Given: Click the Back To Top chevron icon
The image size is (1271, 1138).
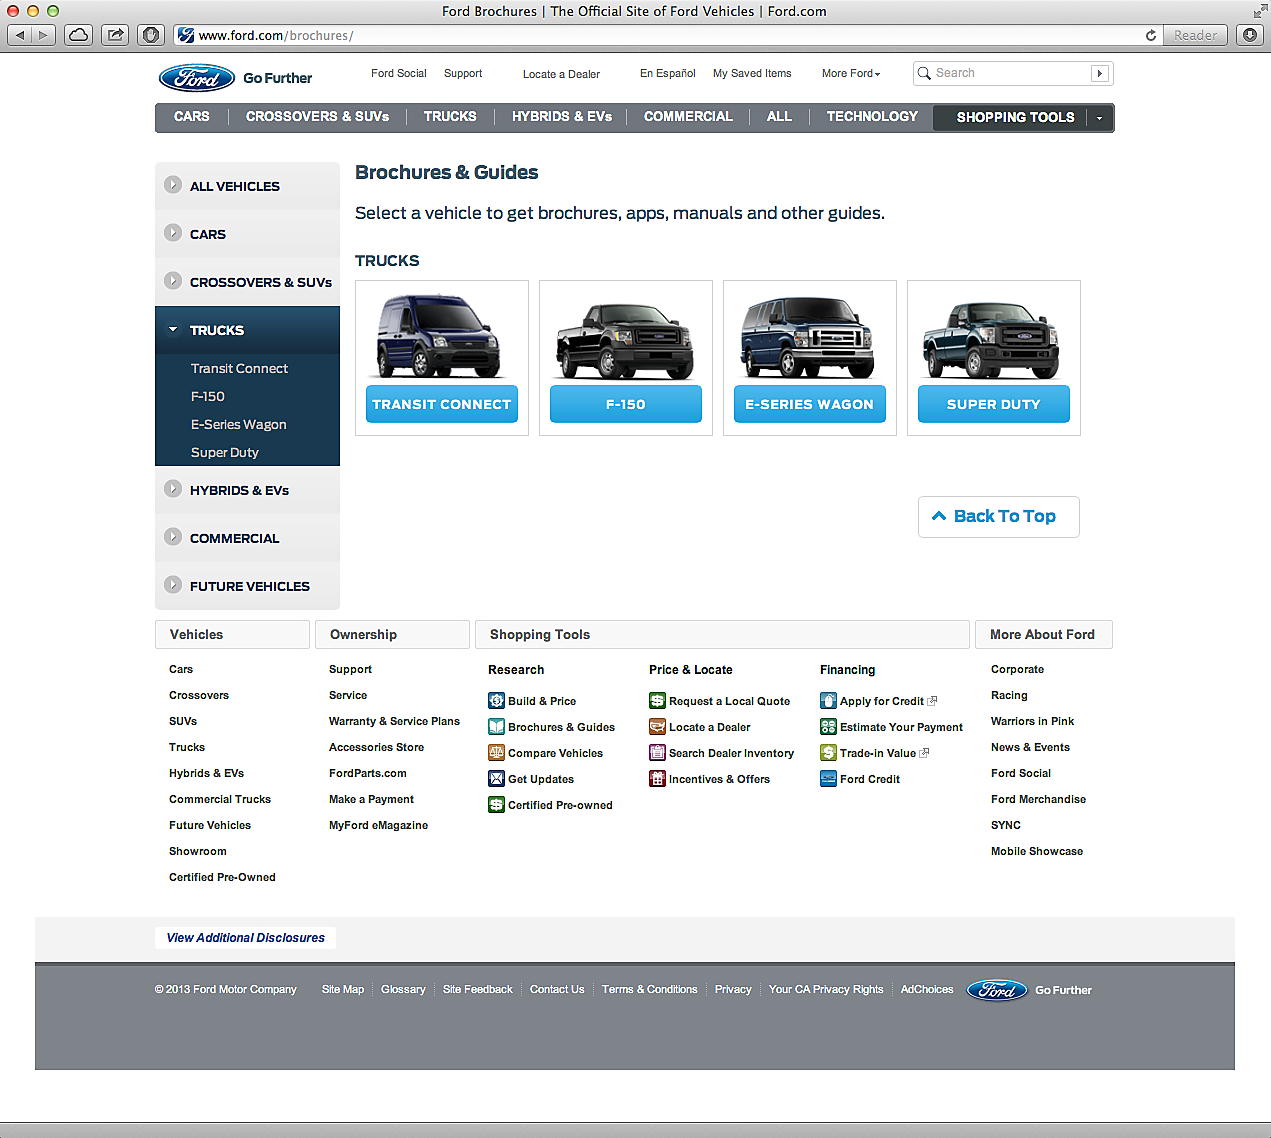Looking at the screenshot, I should tap(939, 516).
